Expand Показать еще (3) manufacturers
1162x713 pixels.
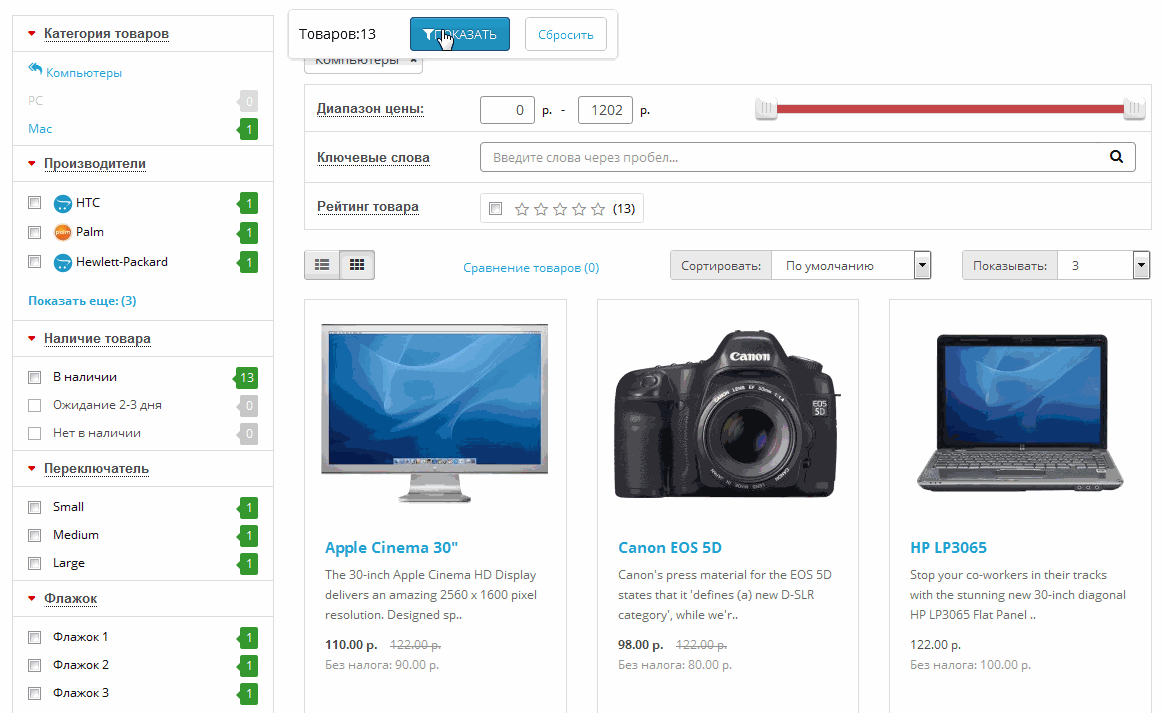pos(82,301)
